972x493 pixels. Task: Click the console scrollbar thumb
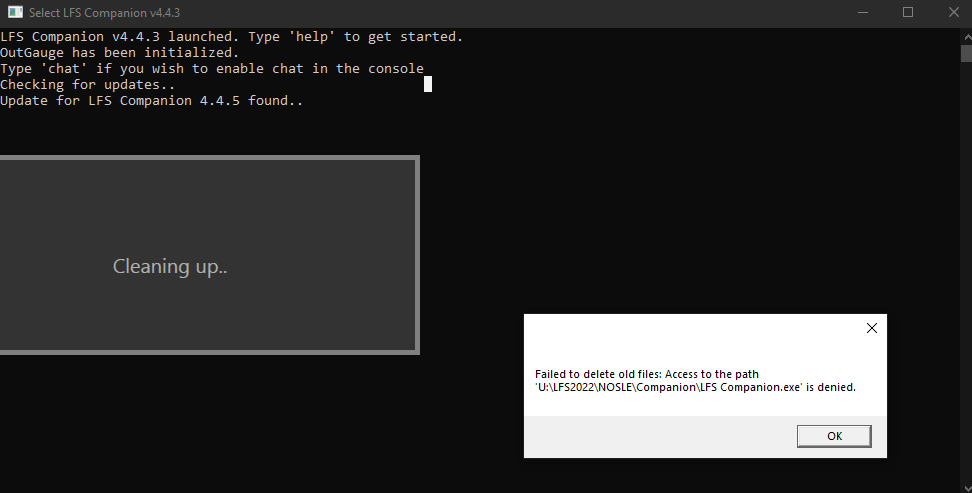pyautogui.click(x=966, y=54)
